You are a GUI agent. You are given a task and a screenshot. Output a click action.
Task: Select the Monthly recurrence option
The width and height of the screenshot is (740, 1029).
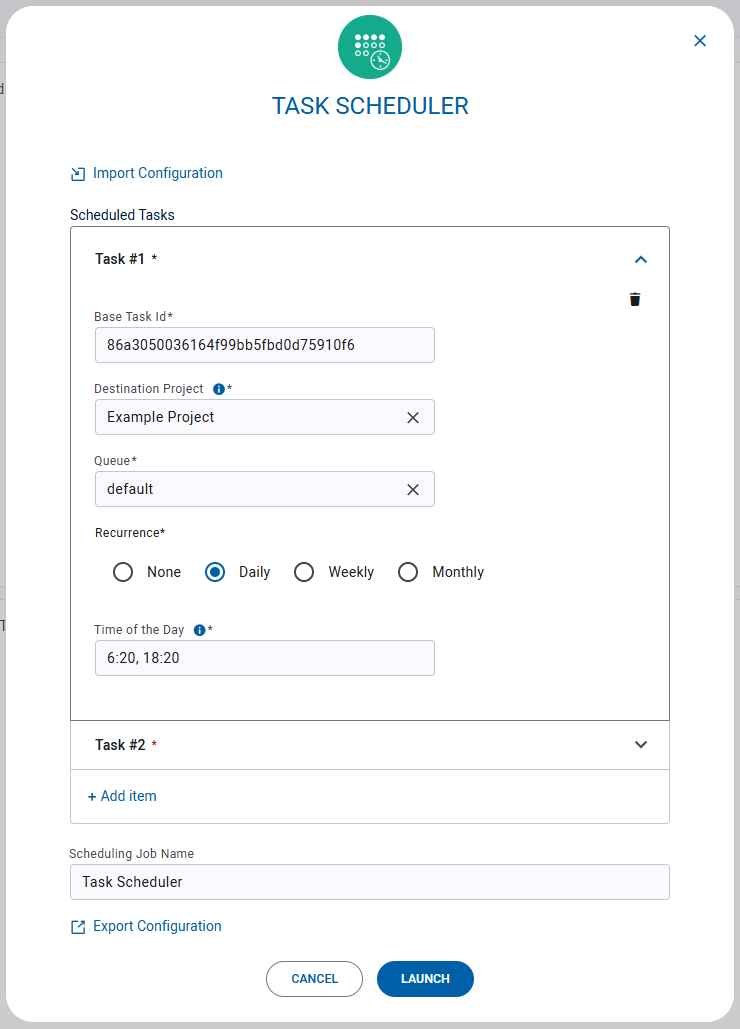point(408,572)
